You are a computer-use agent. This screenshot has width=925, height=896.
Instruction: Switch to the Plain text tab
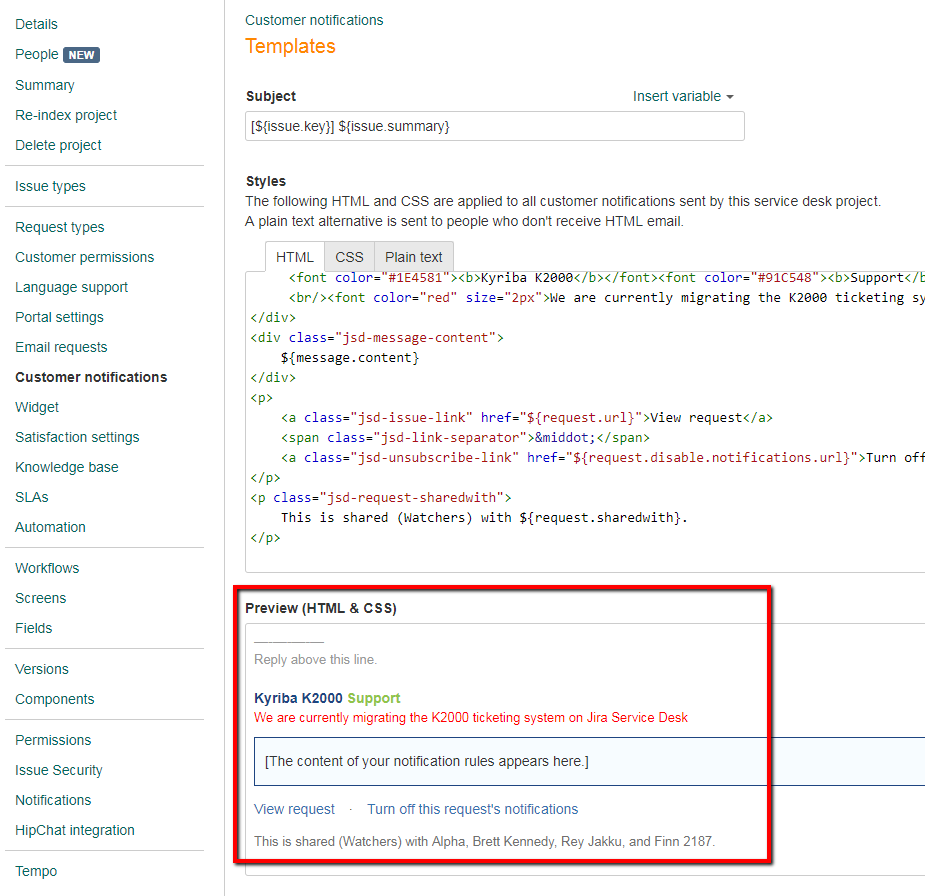click(x=413, y=256)
